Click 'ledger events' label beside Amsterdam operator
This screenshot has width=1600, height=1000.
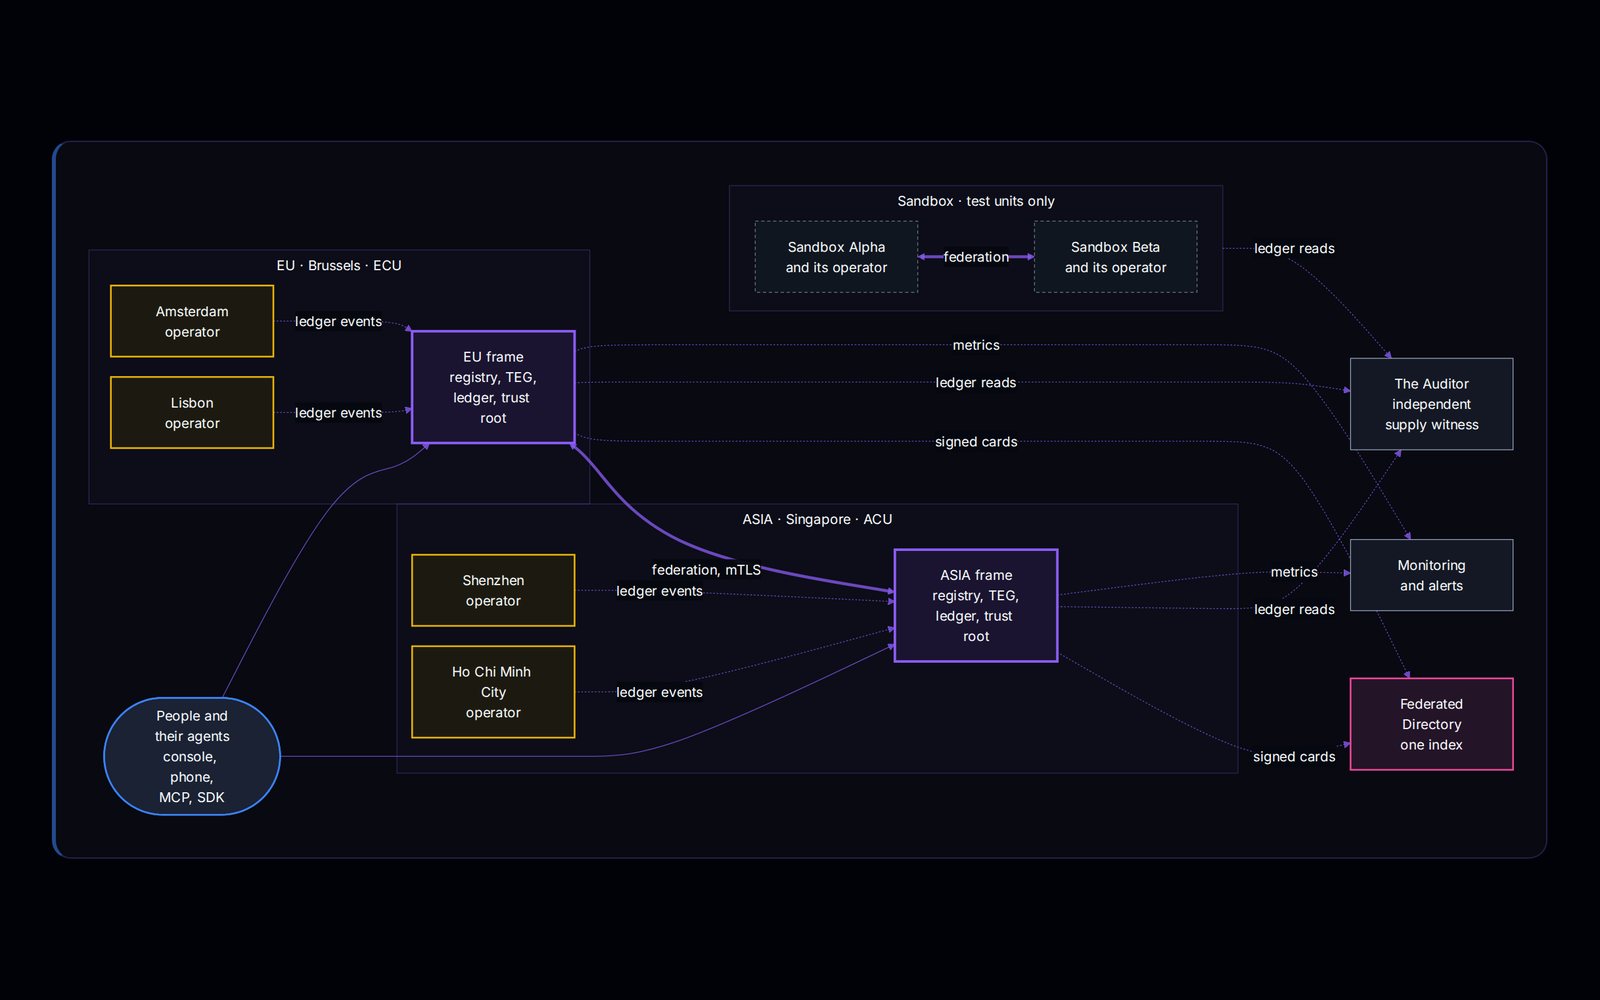[x=338, y=321]
